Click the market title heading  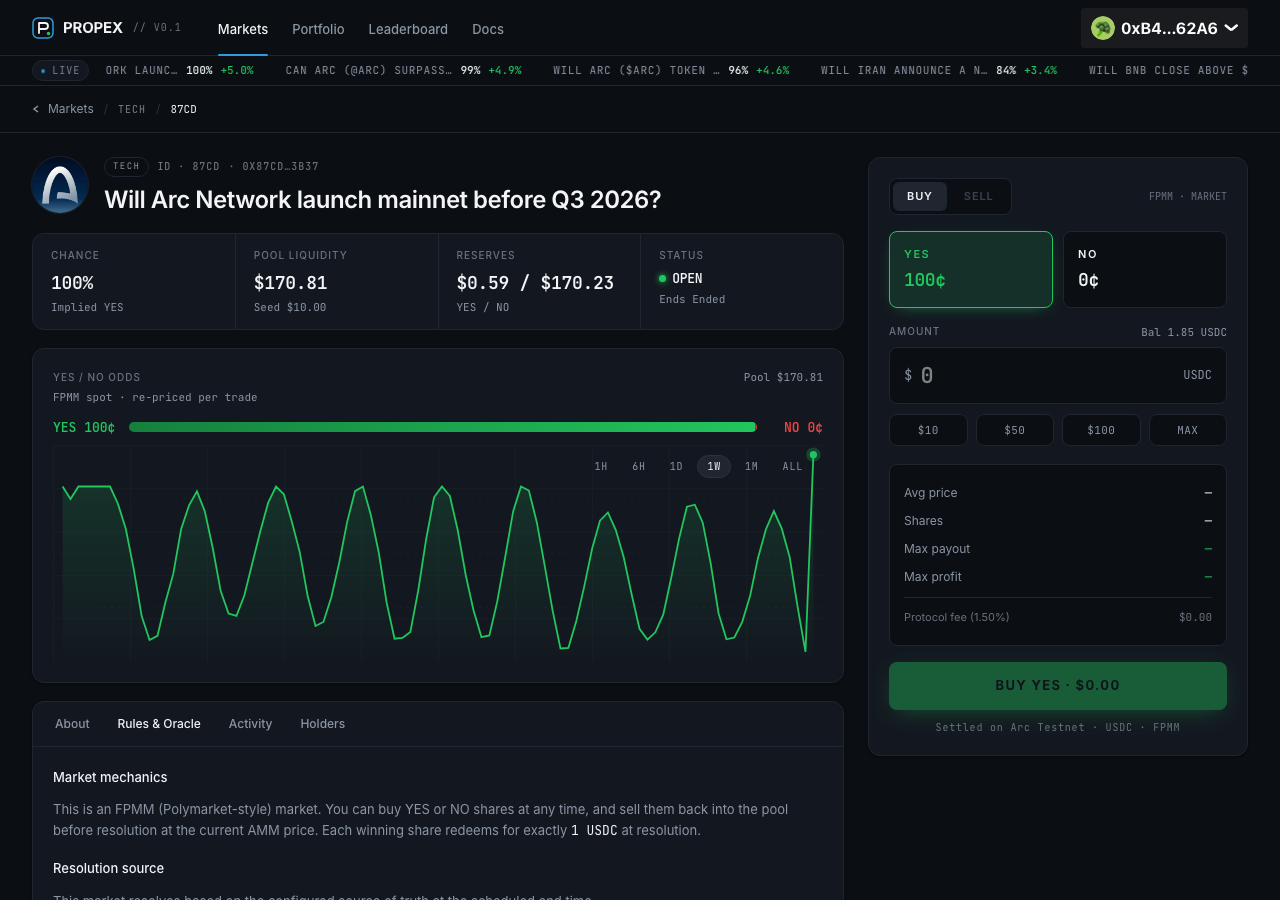click(x=383, y=199)
